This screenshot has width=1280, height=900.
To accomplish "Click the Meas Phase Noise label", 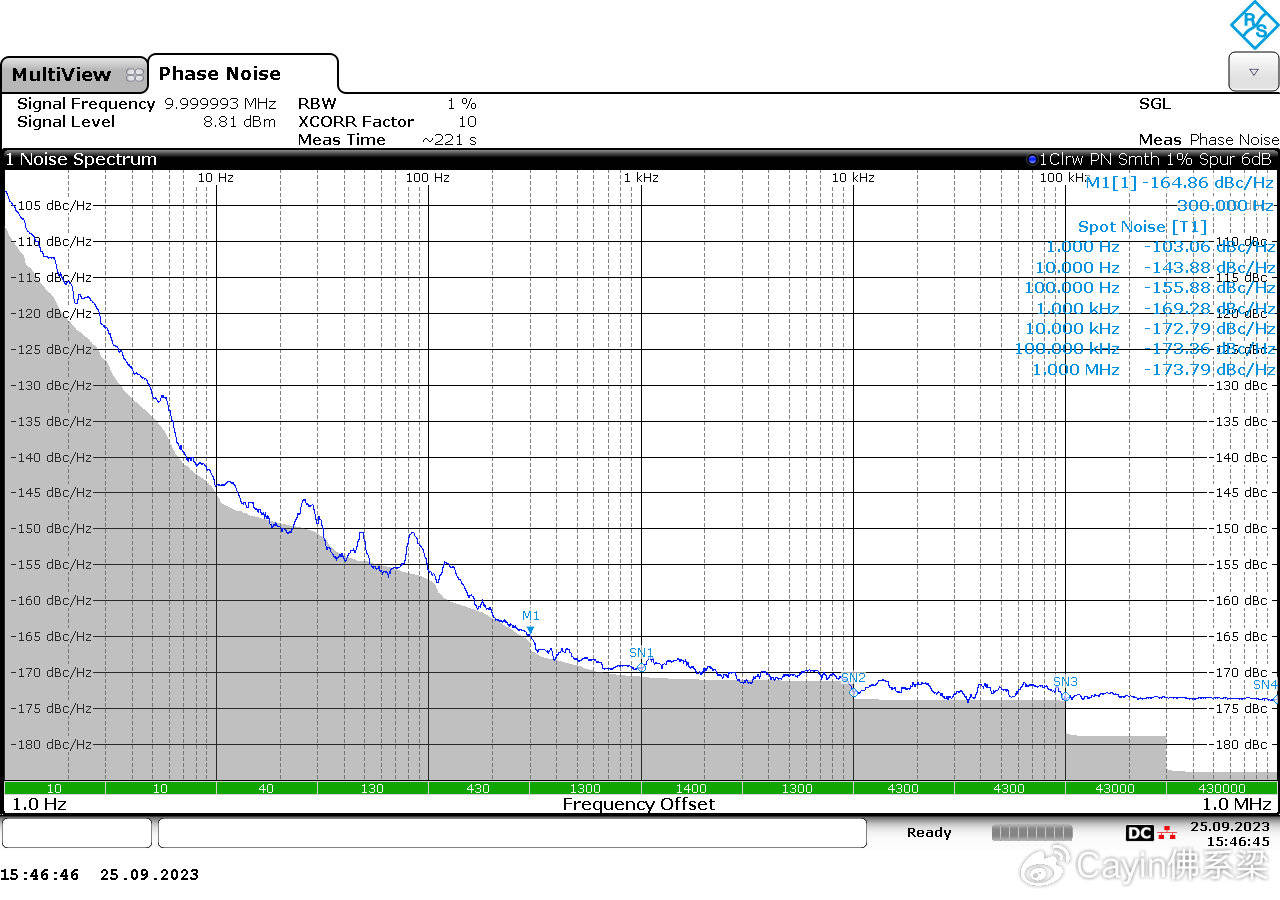I will tap(1208, 140).
